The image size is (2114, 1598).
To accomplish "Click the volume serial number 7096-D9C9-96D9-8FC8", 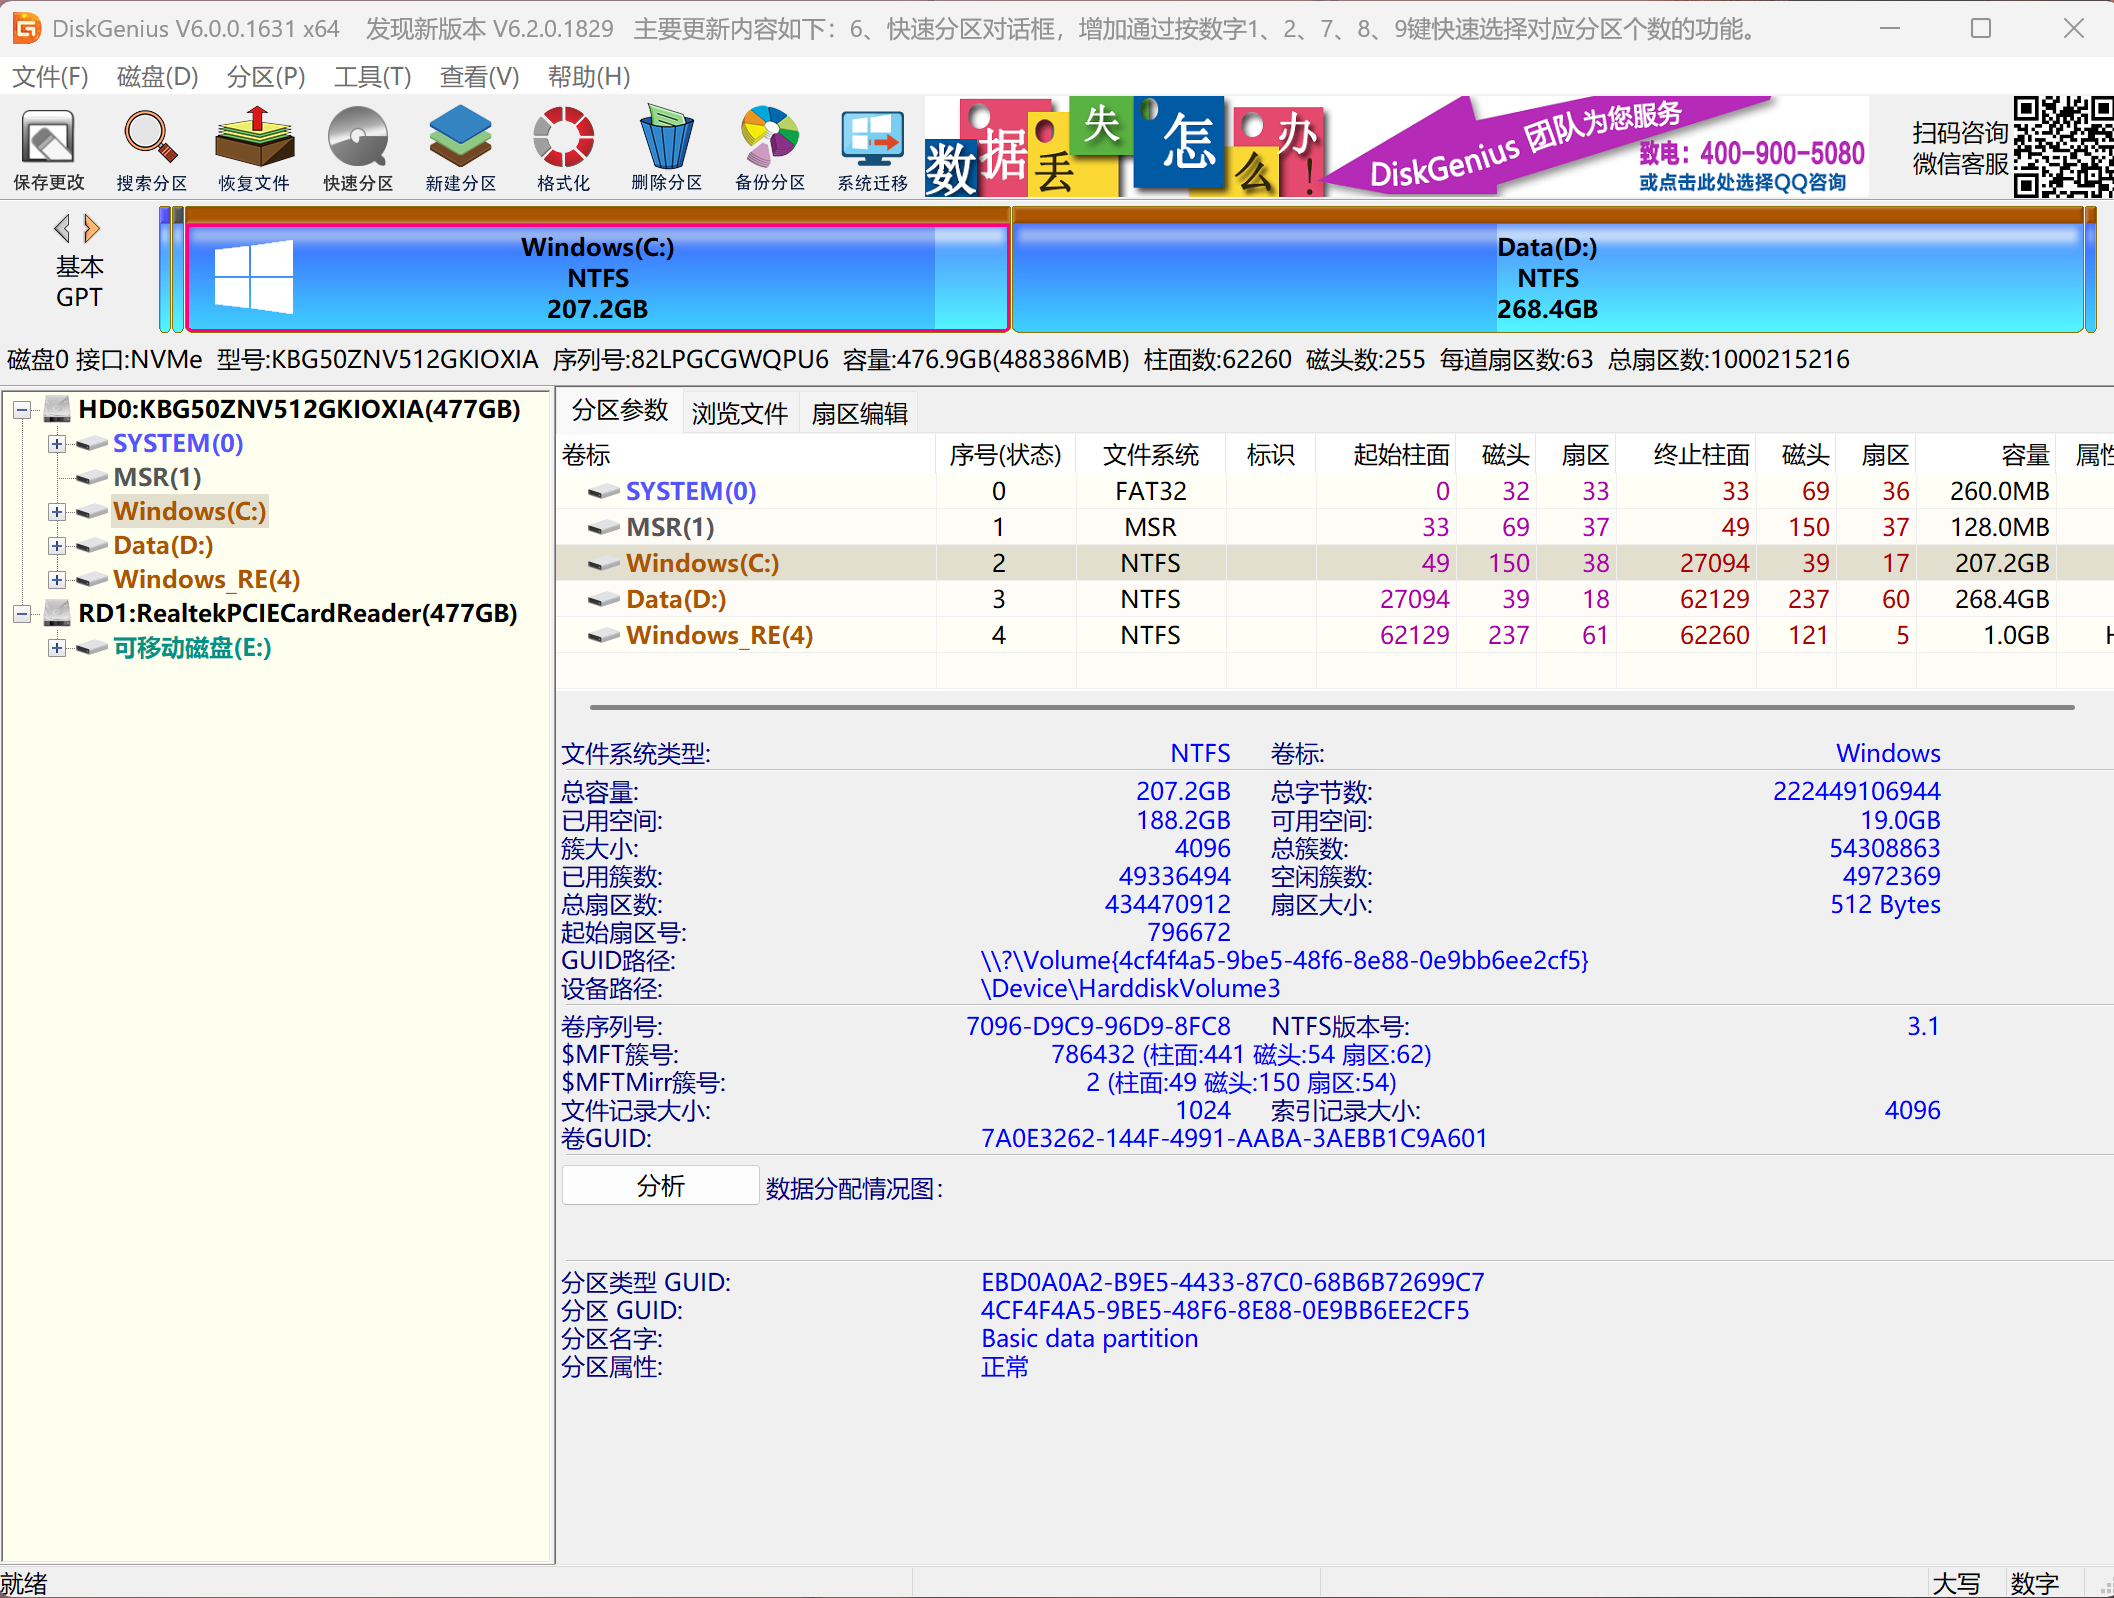I will click(x=1098, y=1027).
